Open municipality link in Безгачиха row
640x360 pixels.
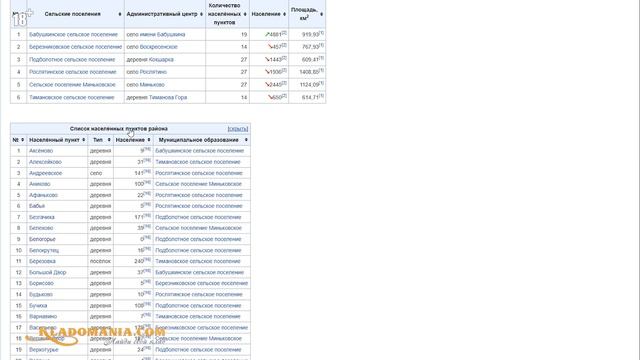click(198, 218)
